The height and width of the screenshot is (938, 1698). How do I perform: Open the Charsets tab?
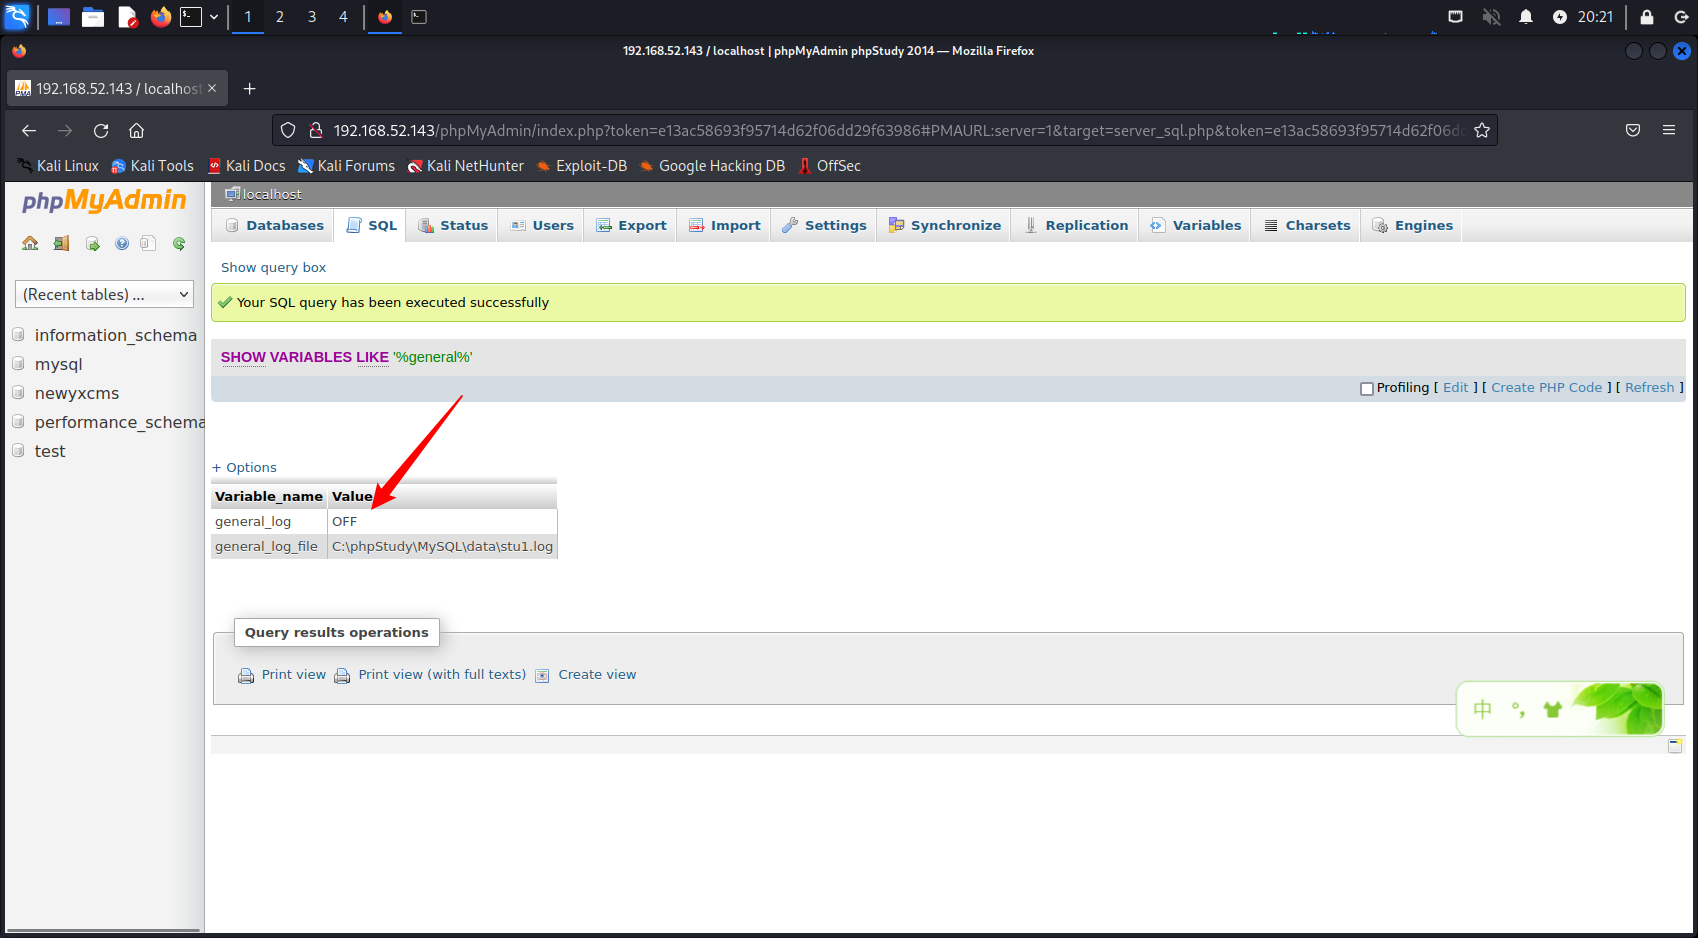[x=1307, y=225]
